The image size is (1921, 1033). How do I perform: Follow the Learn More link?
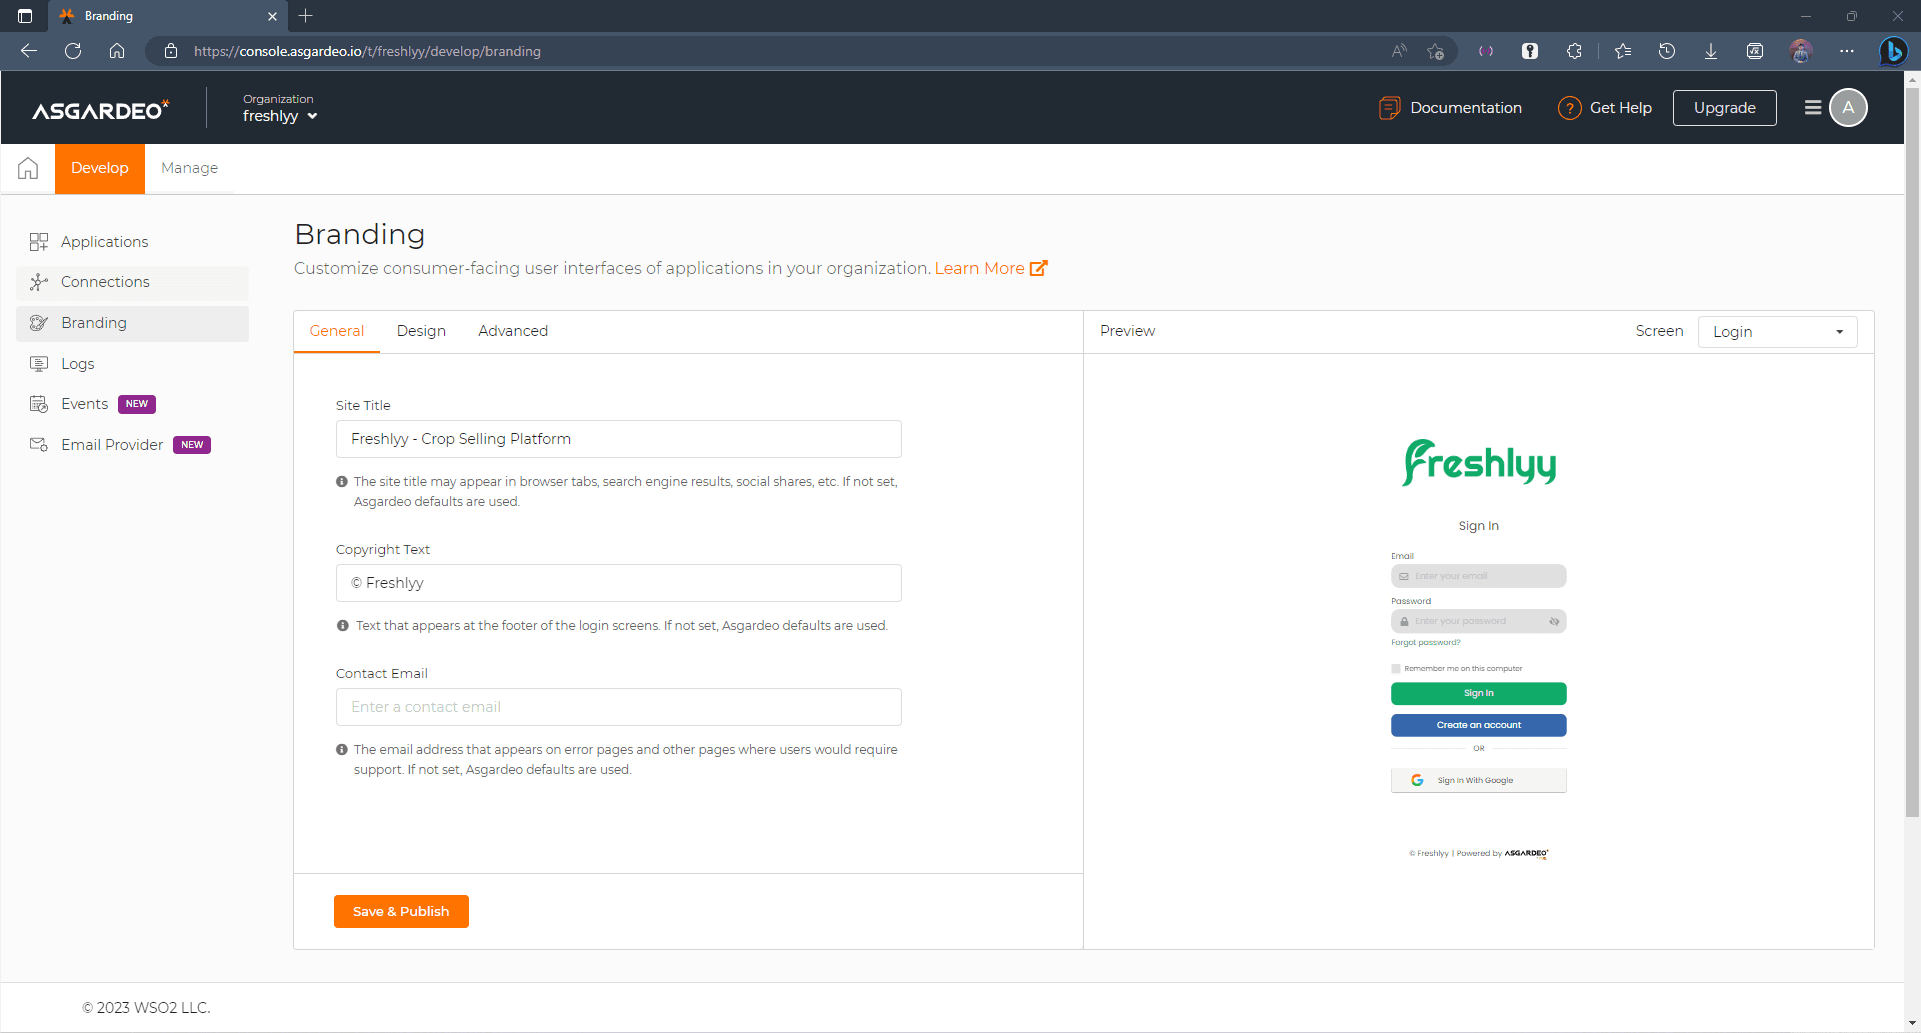point(990,268)
